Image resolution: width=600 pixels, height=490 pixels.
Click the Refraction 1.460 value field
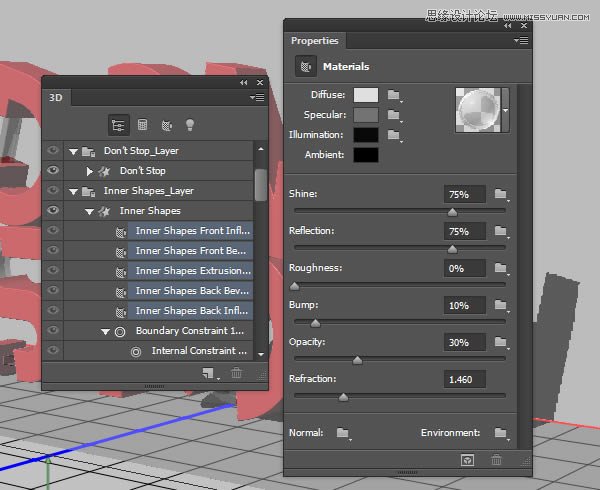click(465, 379)
